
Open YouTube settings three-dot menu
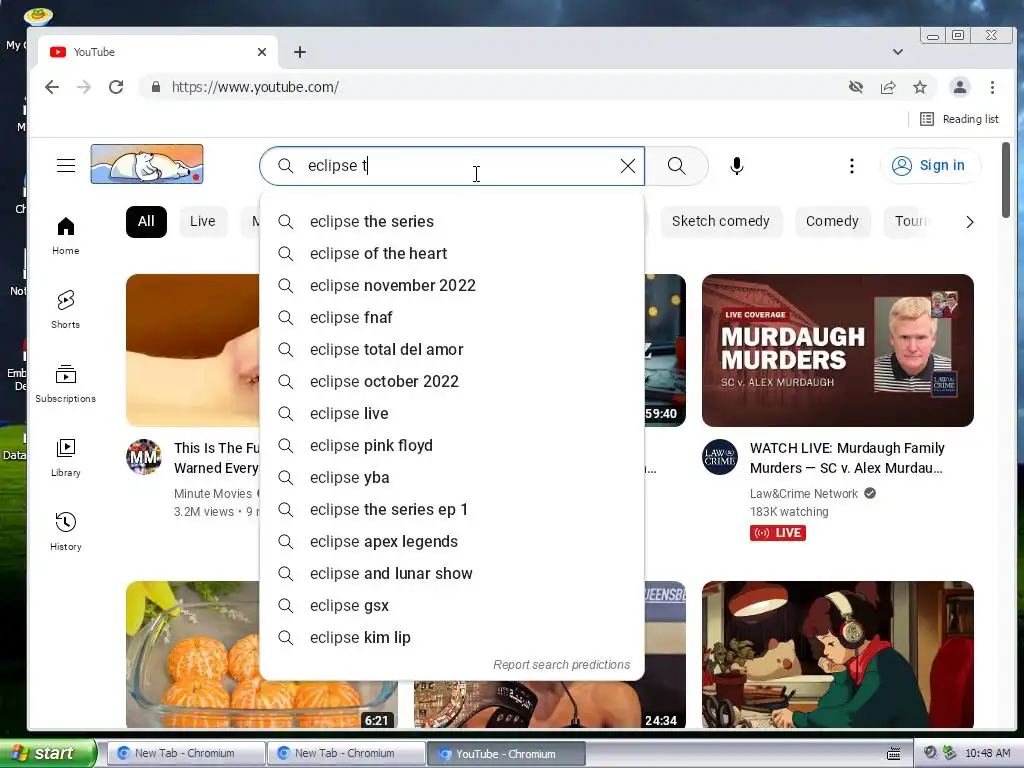(852, 166)
